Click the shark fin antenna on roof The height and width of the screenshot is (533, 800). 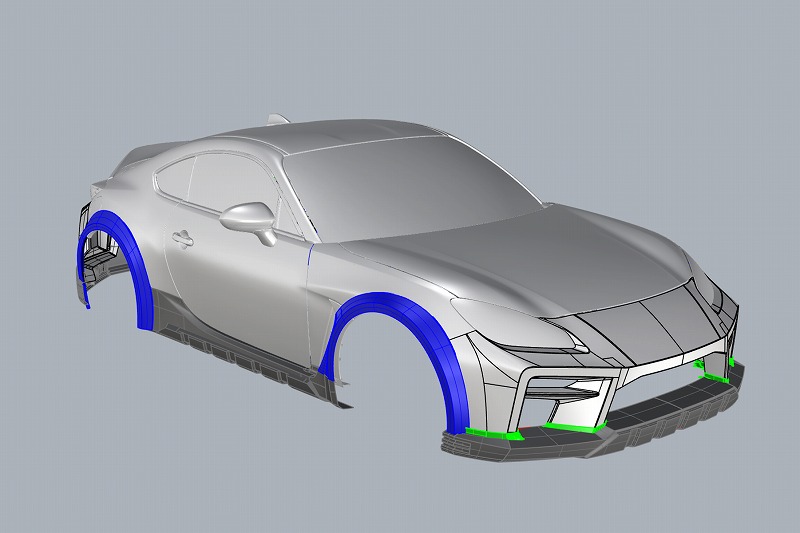pos(276,118)
